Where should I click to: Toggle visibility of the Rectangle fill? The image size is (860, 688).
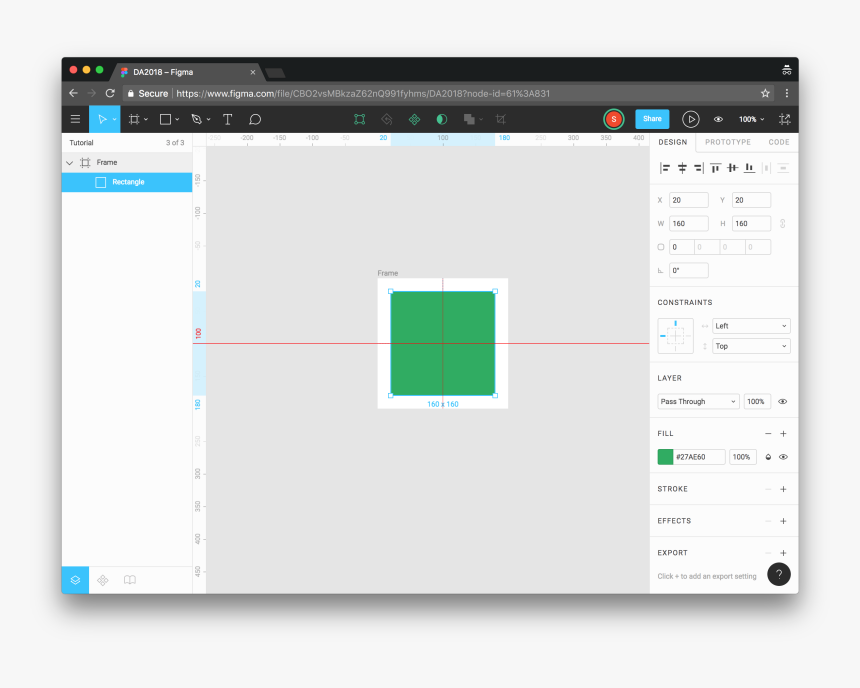pos(782,456)
